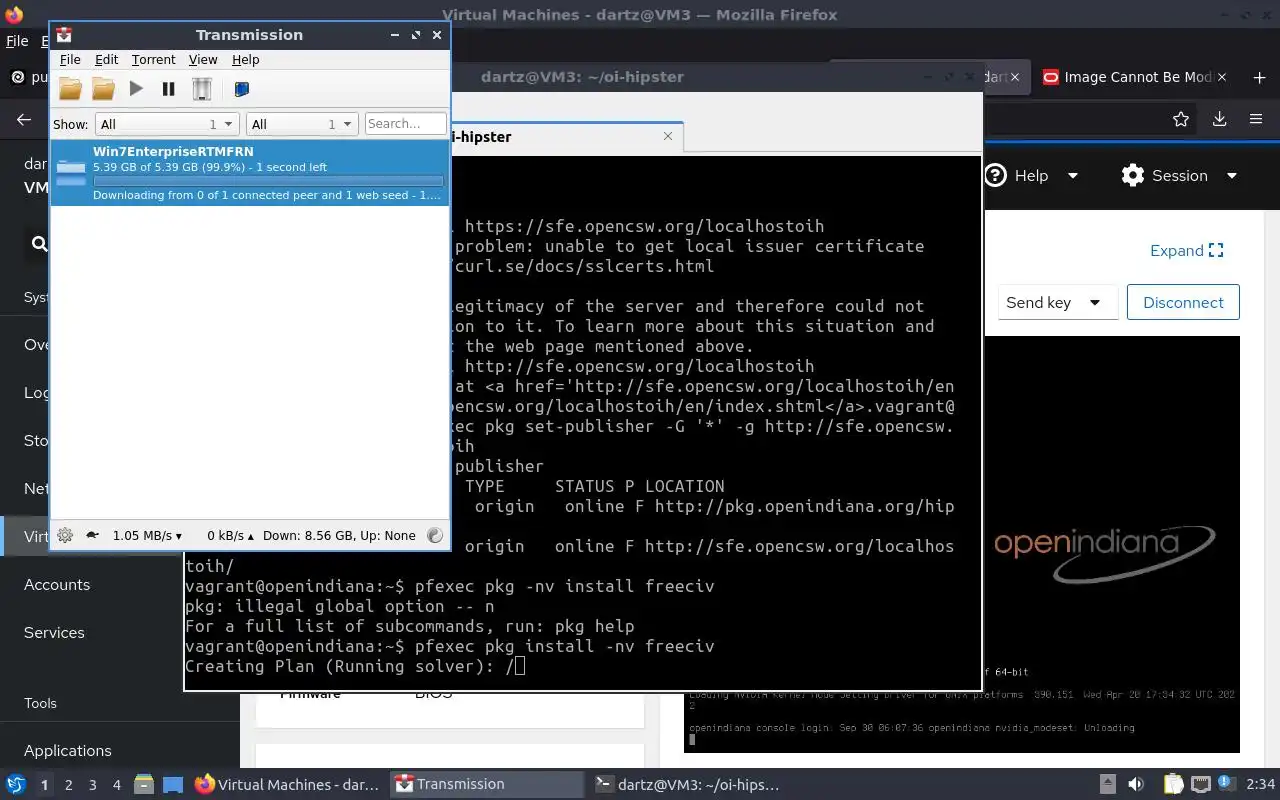
Task: Bookmark this page with star icon
Action: (1181, 120)
